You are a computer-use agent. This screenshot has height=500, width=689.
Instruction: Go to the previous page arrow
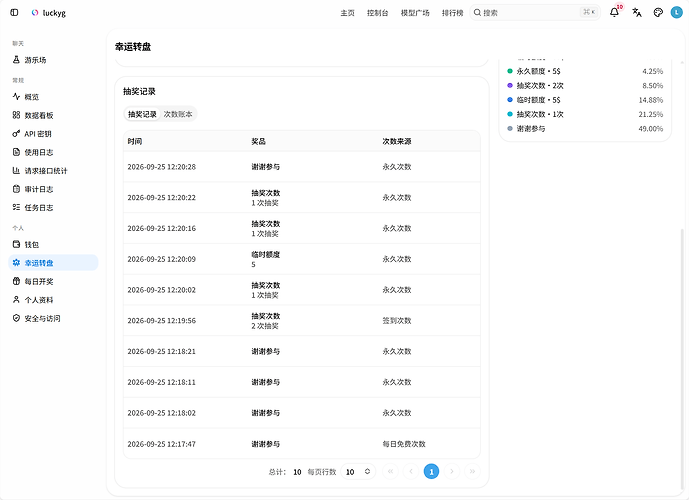pos(411,472)
